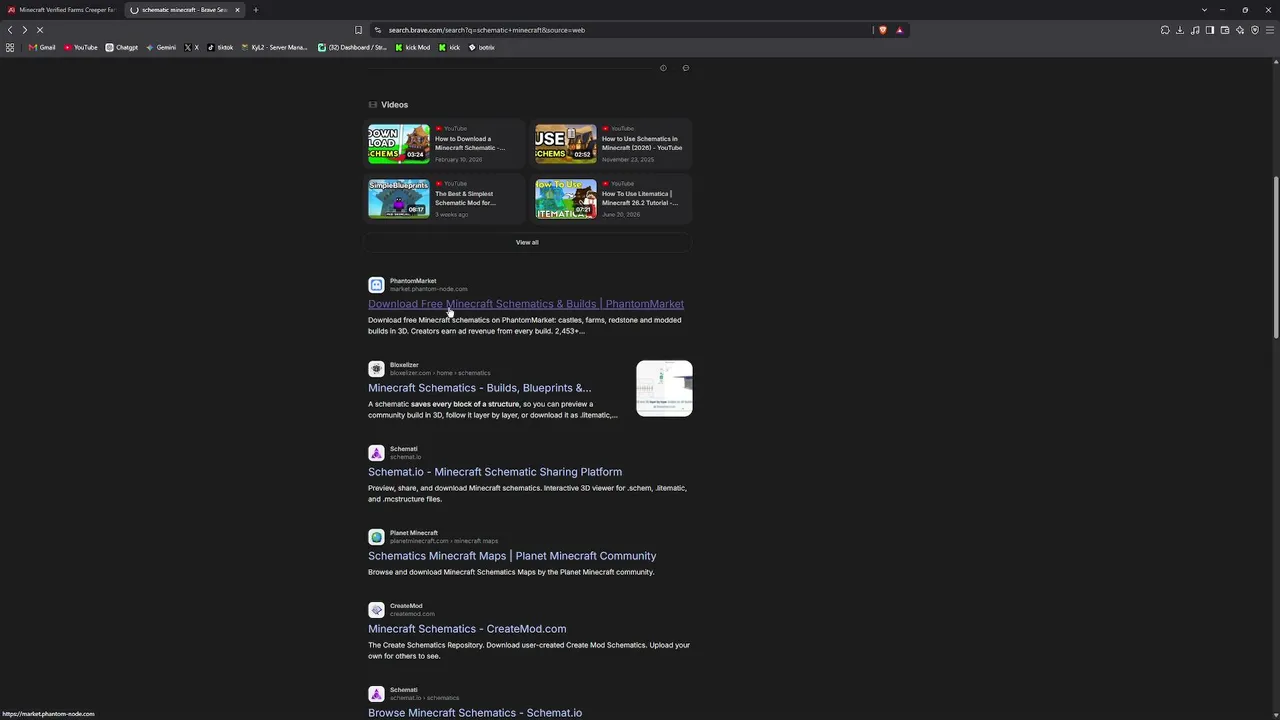Open the Leo AI sparkle icon

pos(1240,30)
